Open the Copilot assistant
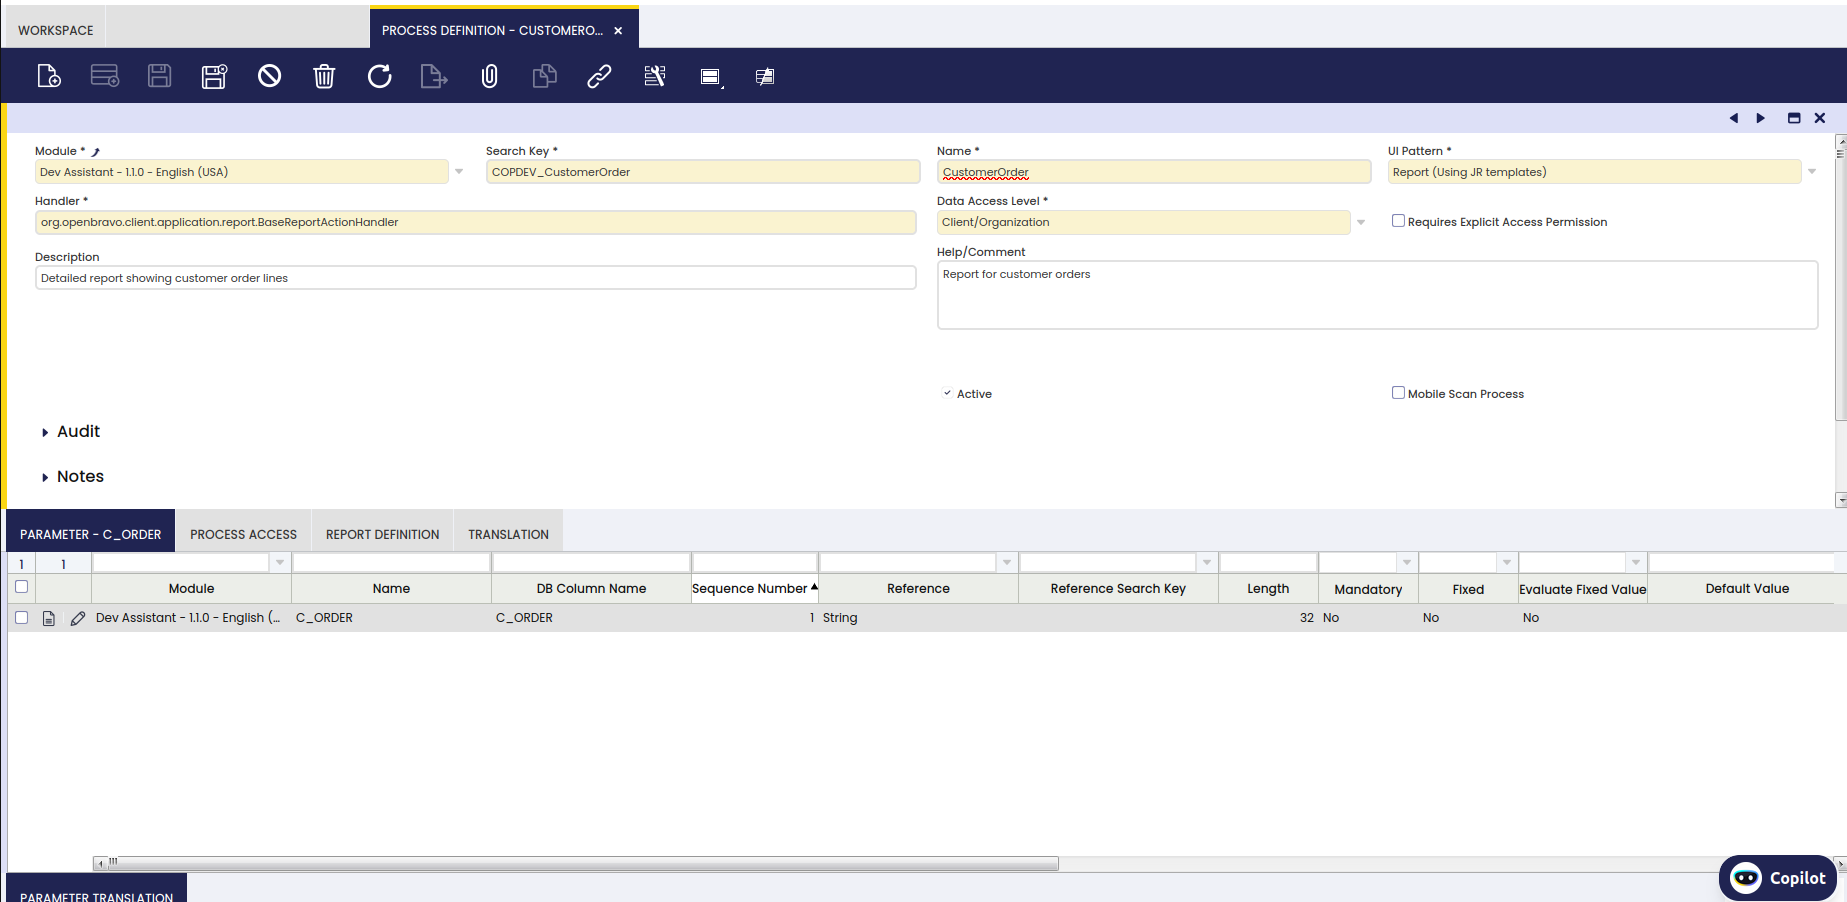Viewport: 1847px width, 902px height. click(x=1777, y=878)
